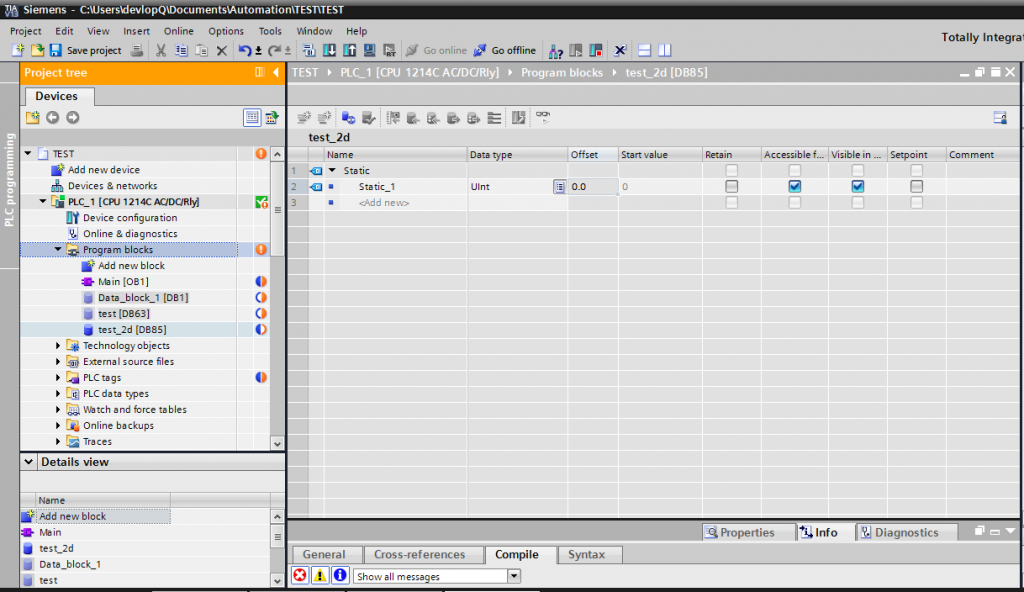1024x592 pixels.
Task: Collapse the PLC_1 device node
Action: tap(42, 202)
